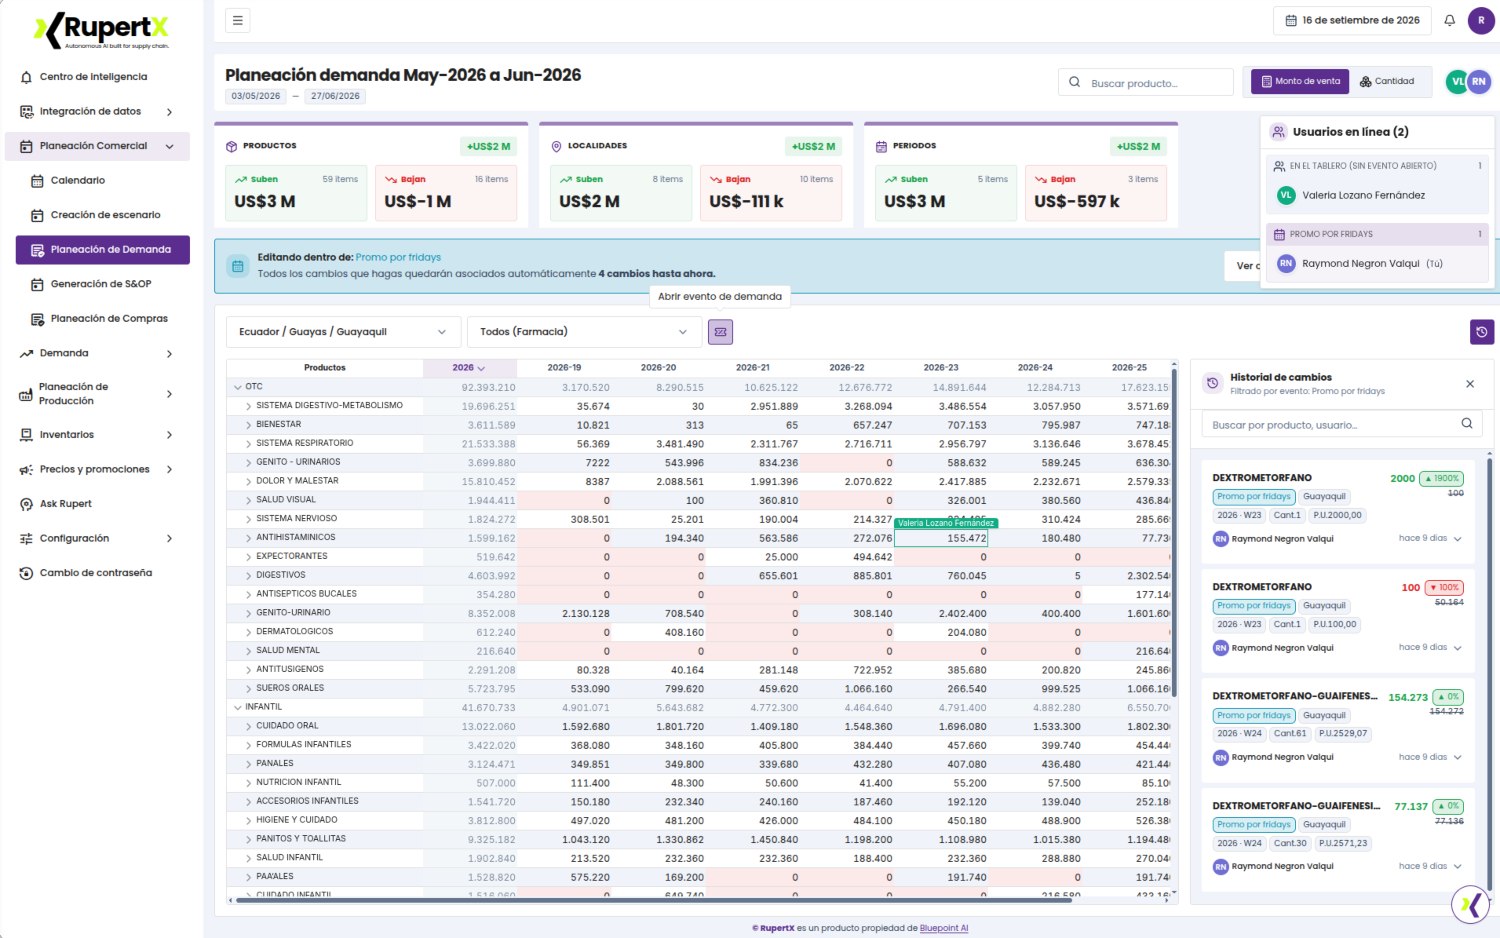Expand SISTEMA DIGESTIVO-METABOLISMO row
Screen dimensions: 1500x938
click(x=248, y=406)
